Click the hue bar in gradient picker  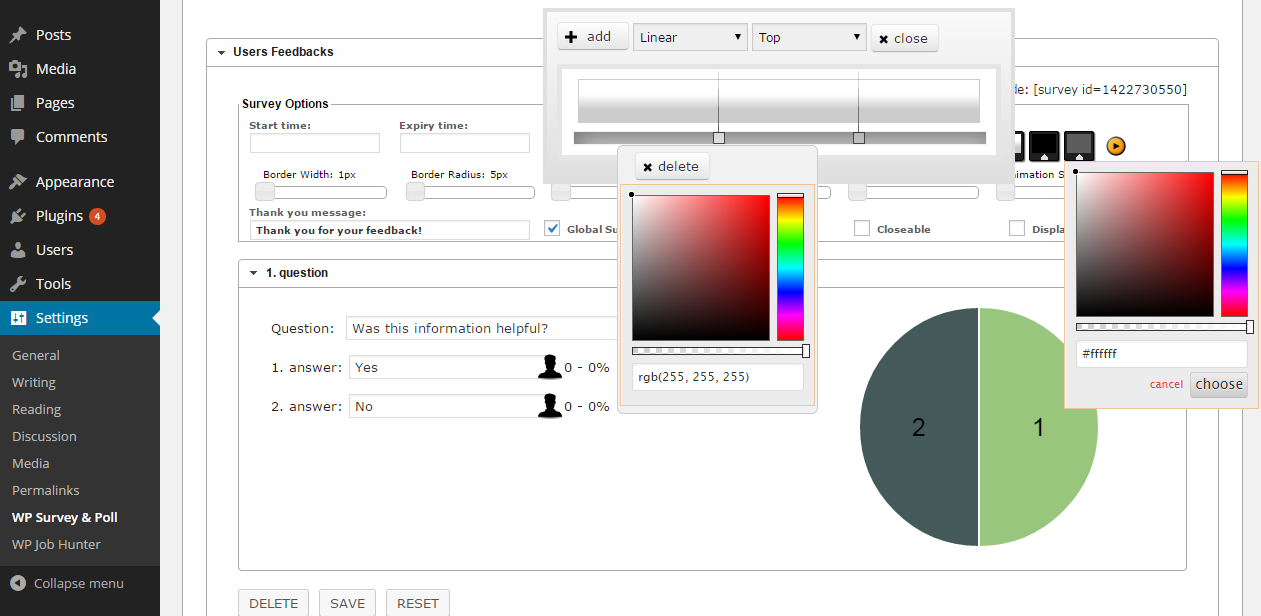[790, 268]
